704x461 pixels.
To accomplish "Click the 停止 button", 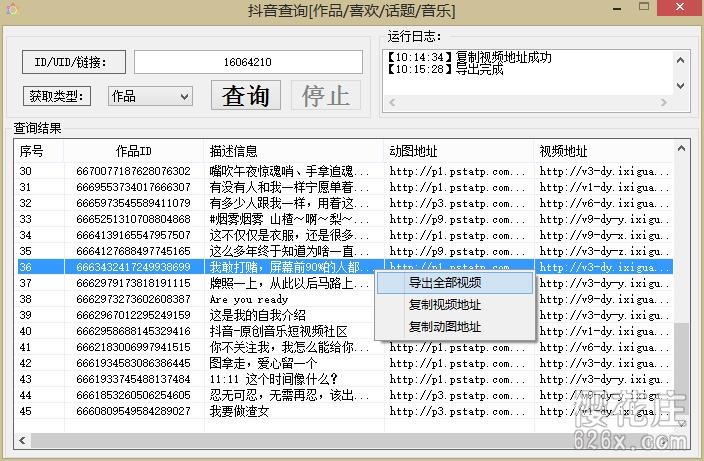I will tap(326, 95).
